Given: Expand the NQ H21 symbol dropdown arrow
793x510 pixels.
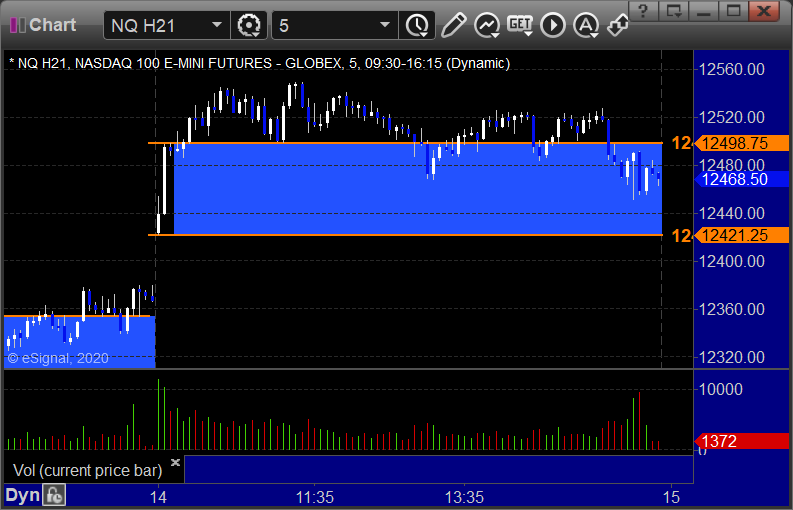Looking at the screenshot, I should (x=216, y=25).
